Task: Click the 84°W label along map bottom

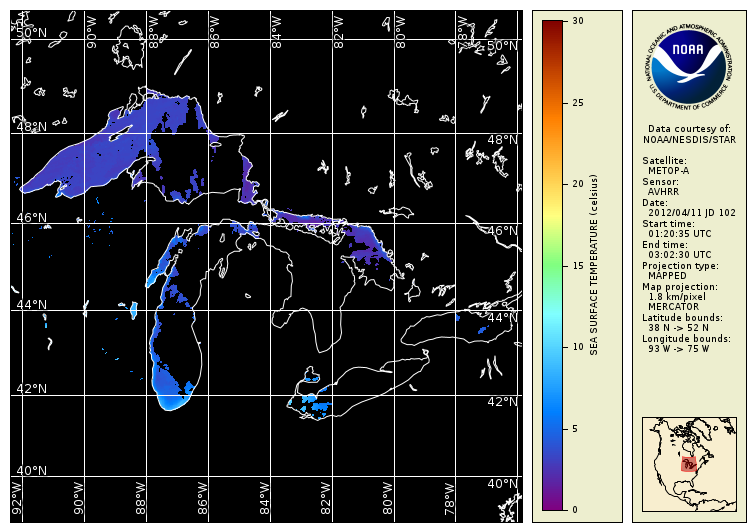Action: 264,498
